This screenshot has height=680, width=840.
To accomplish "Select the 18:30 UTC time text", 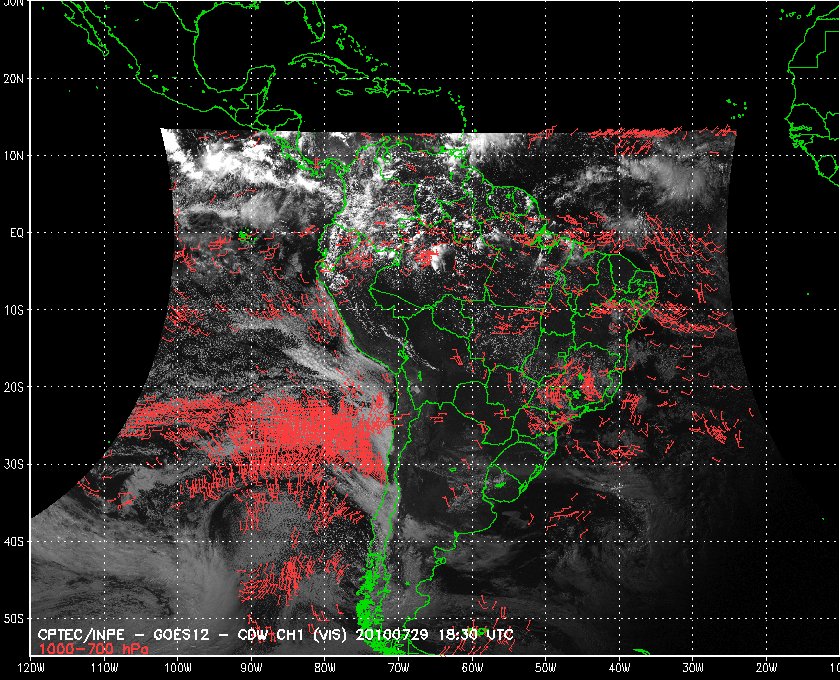I will 476,635.
